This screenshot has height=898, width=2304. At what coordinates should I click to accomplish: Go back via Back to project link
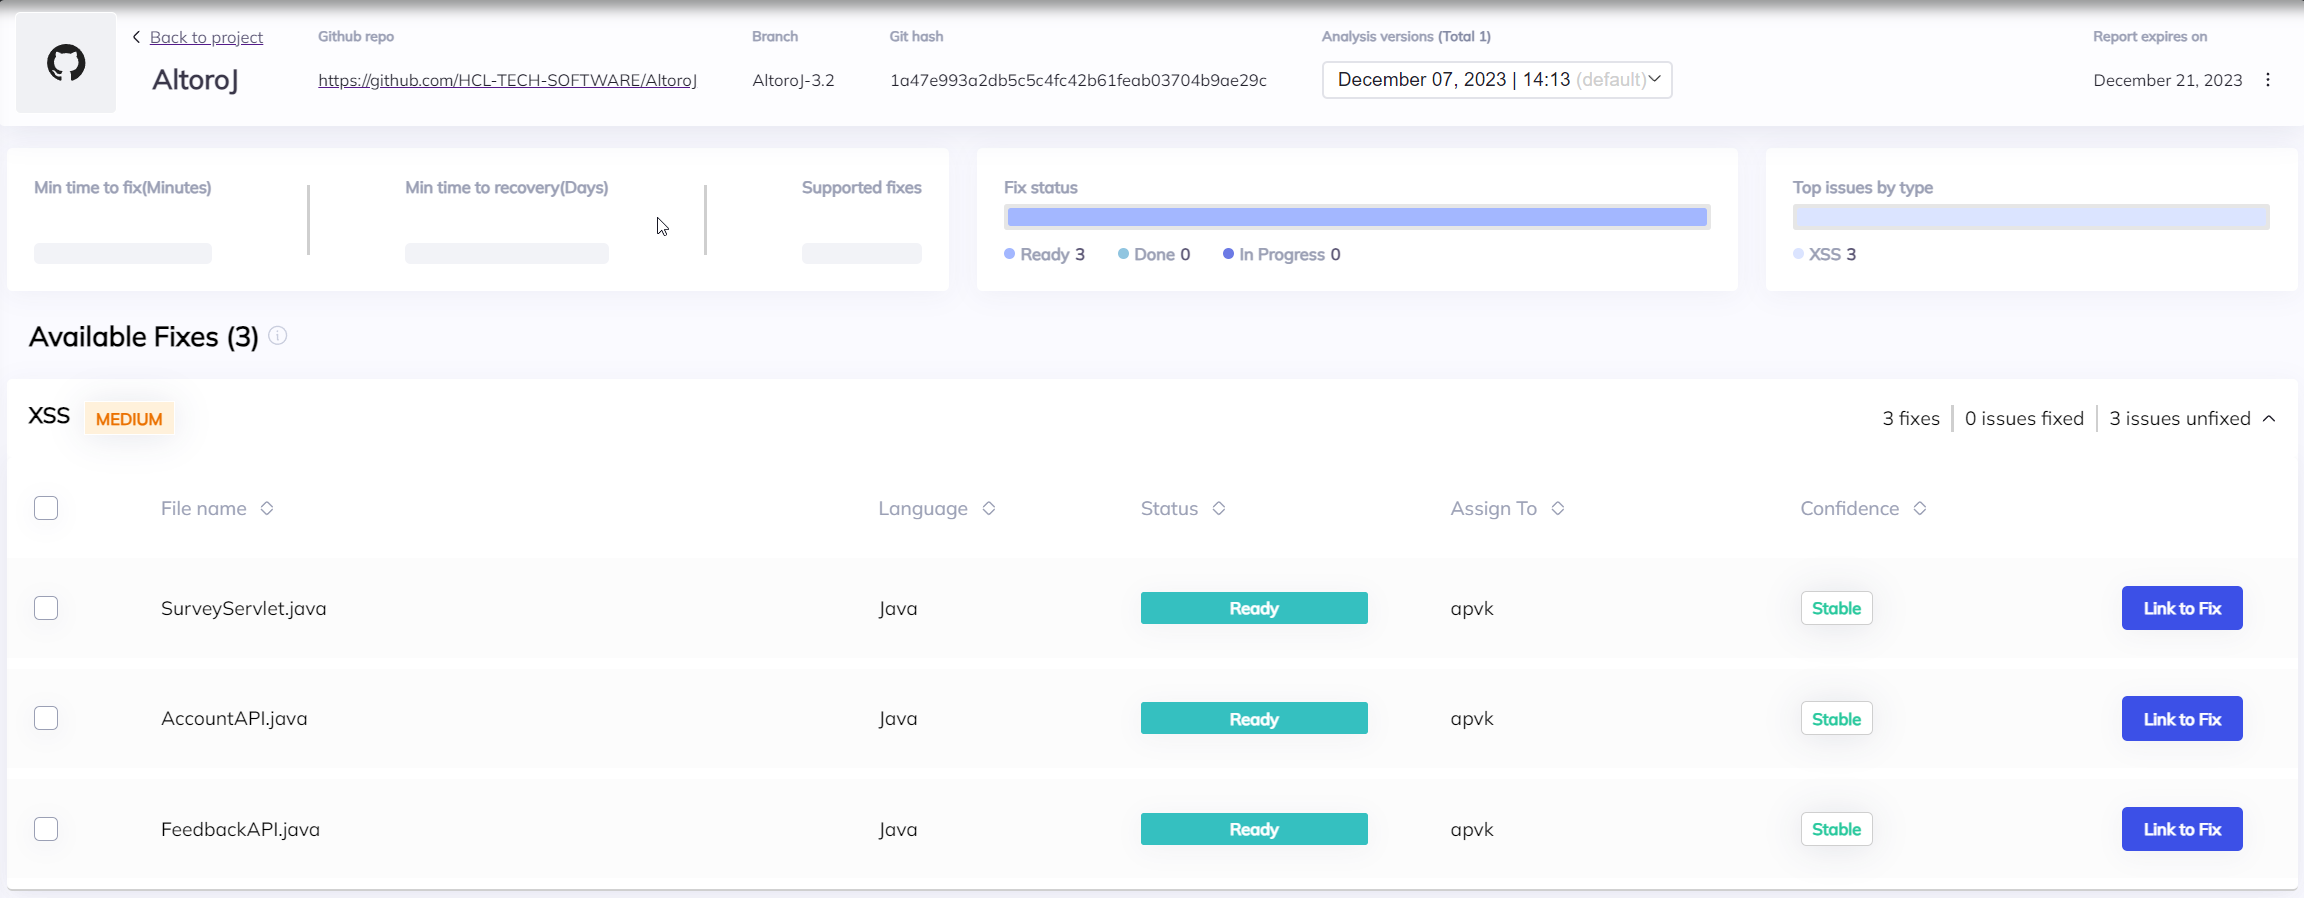pyautogui.click(x=206, y=37)
